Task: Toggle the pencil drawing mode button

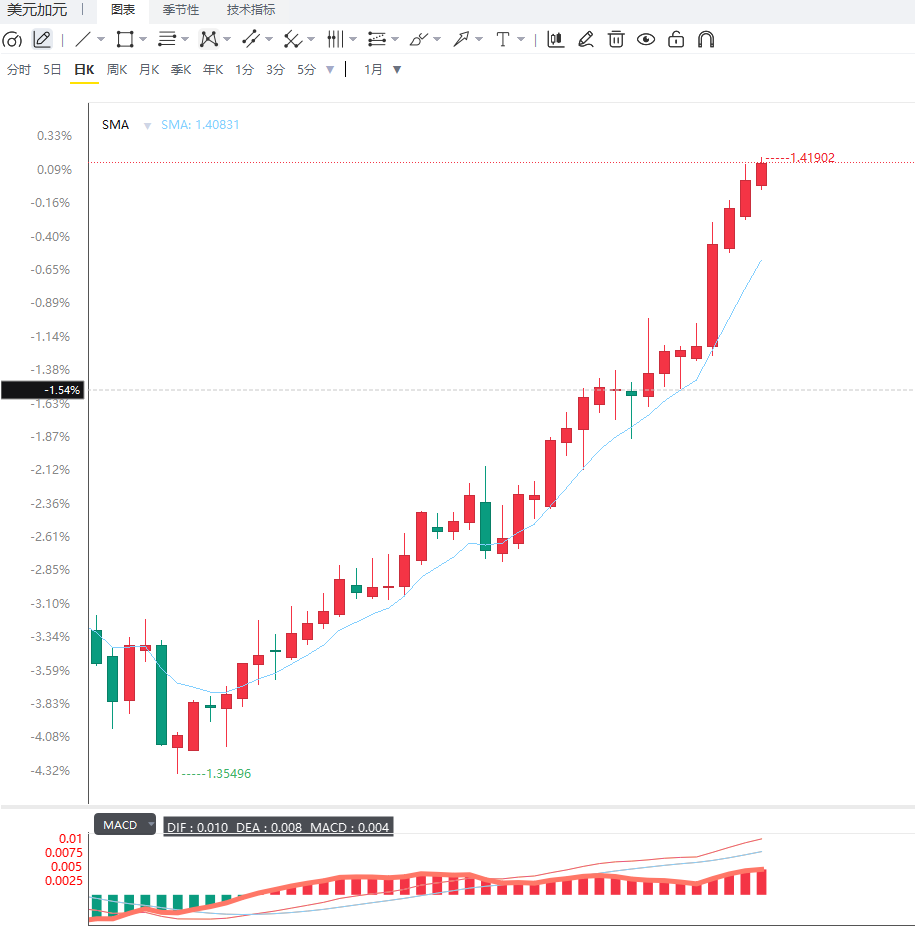Action: [42, 39]
